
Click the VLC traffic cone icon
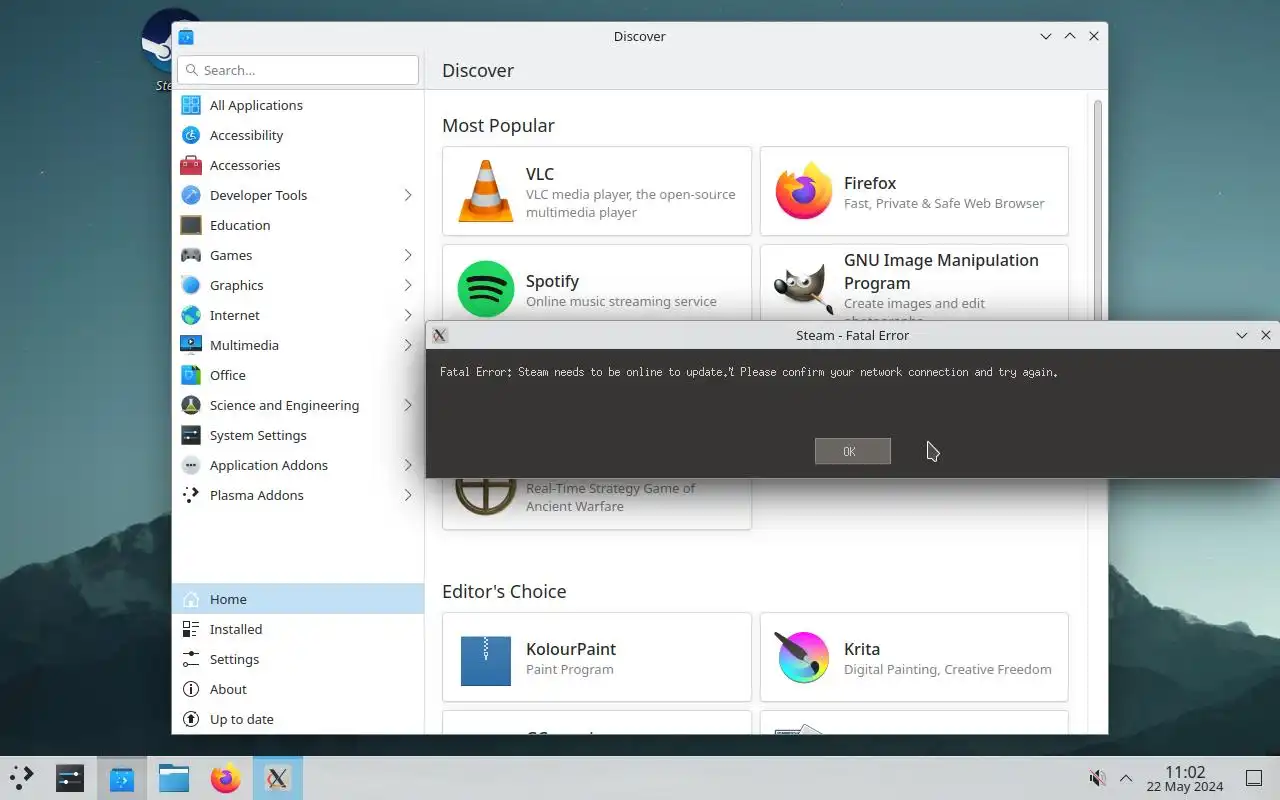(486, 191)
